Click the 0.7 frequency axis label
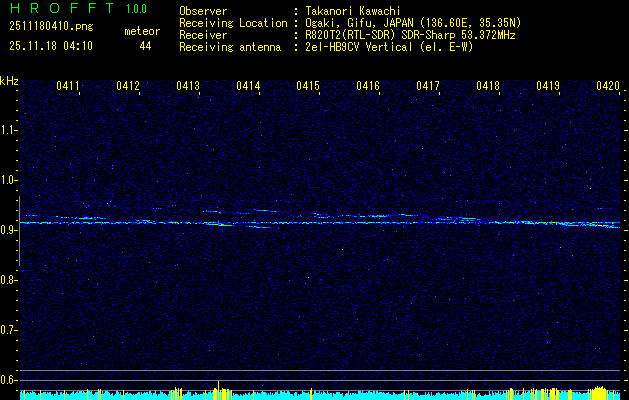The width and height of the screenshot is (629, 400). 9,330
